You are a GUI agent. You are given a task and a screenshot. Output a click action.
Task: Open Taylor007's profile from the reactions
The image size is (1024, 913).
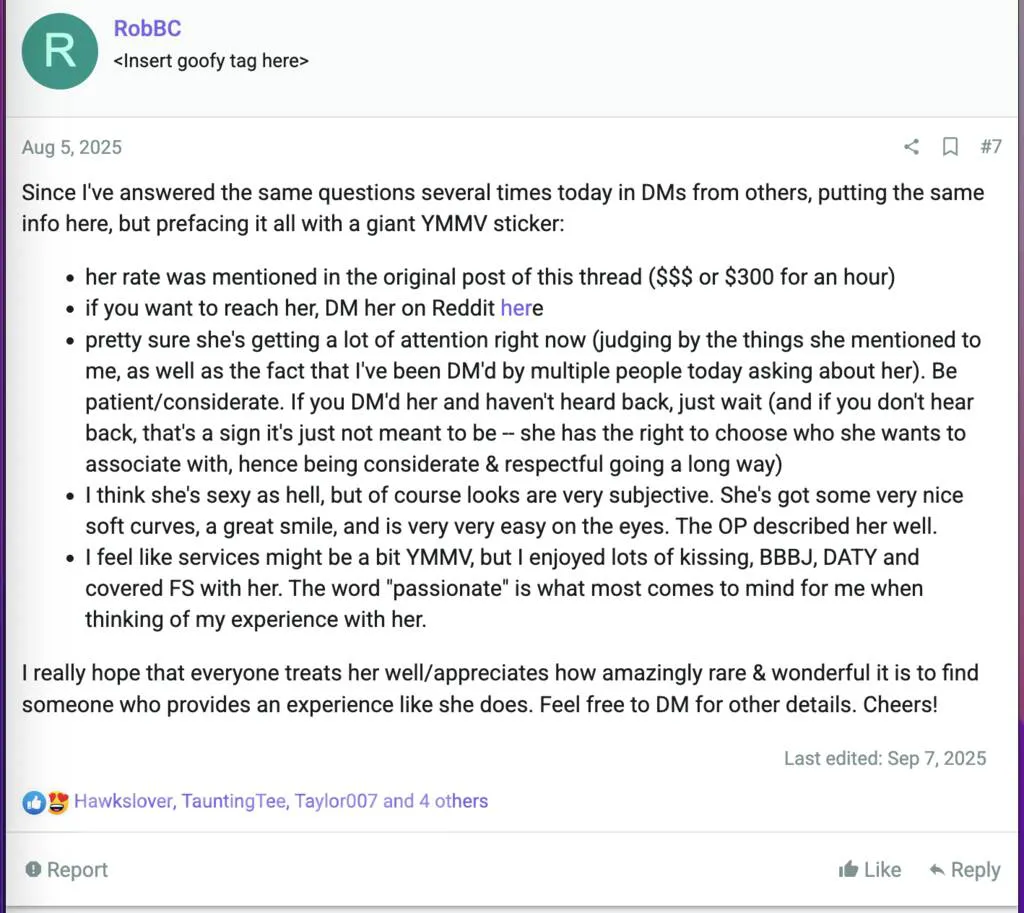tap(336, 801)
